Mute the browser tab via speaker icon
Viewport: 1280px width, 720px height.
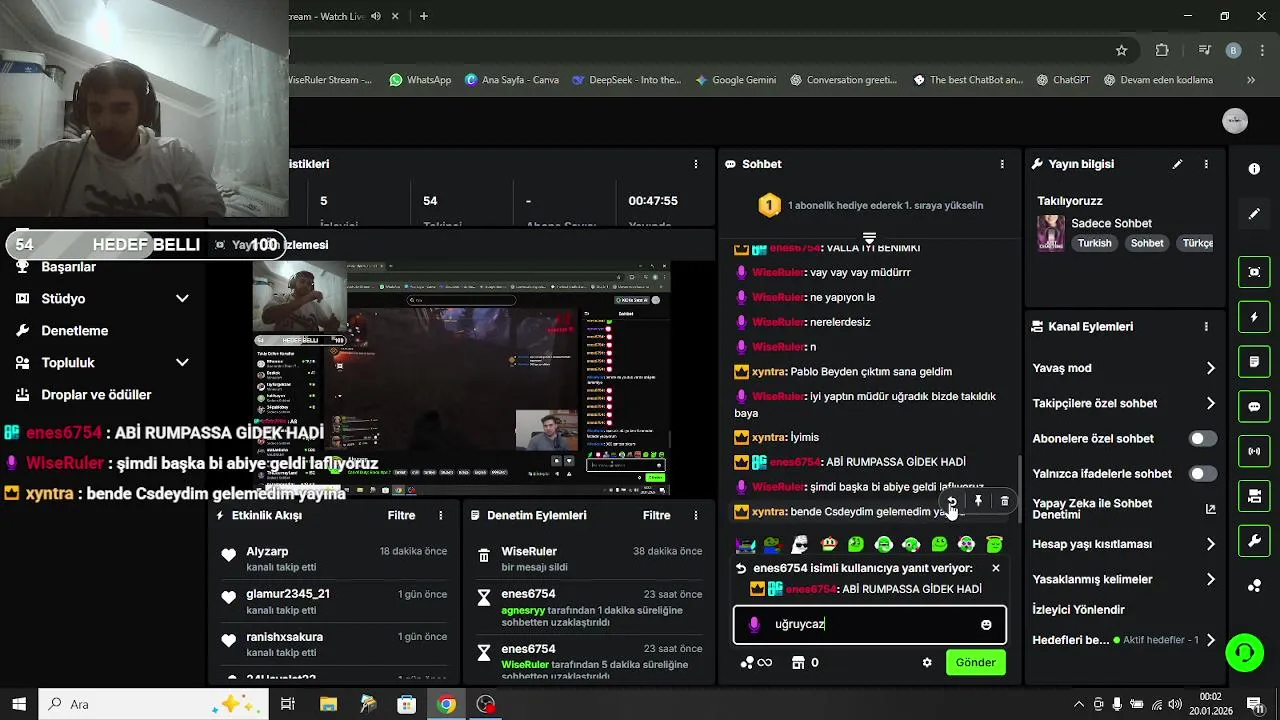tap(376, 16)
